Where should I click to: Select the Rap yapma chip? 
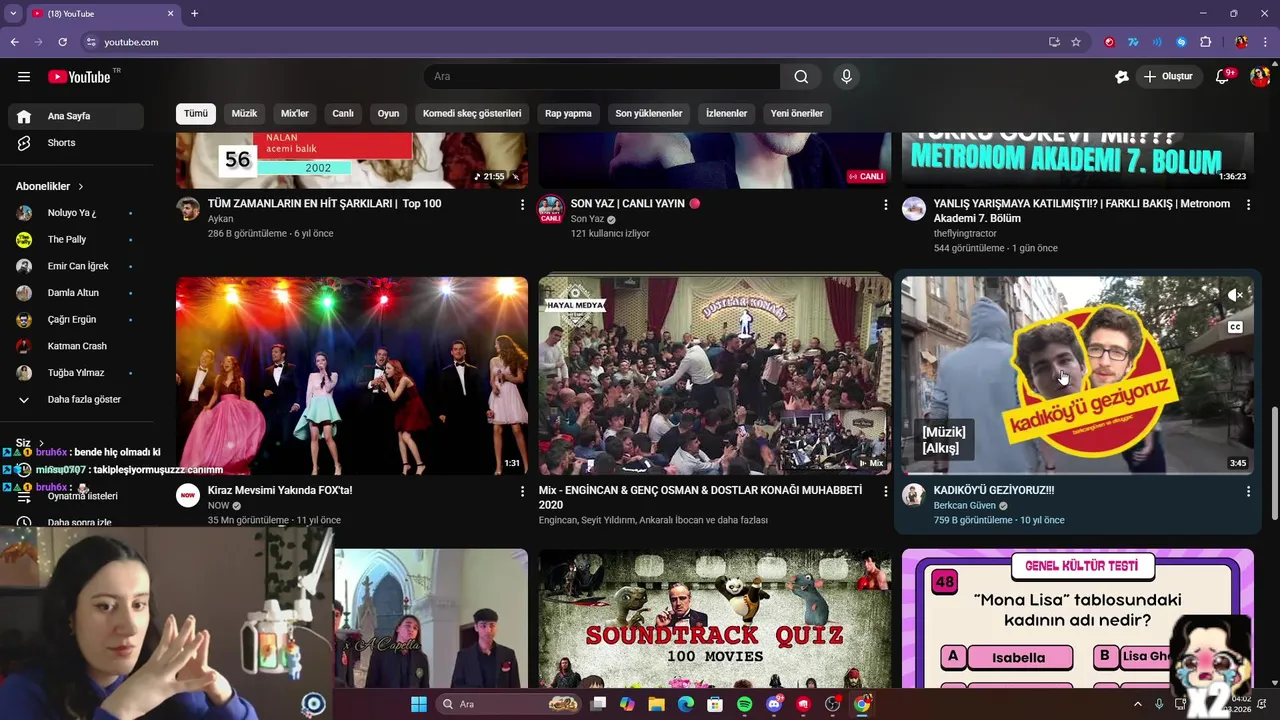(x=568, y=113)
